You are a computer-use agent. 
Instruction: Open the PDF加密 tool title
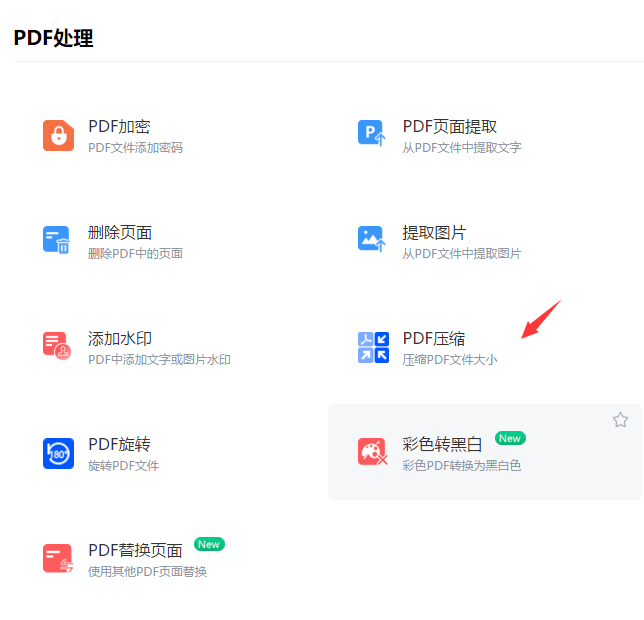tap(119, 126)
